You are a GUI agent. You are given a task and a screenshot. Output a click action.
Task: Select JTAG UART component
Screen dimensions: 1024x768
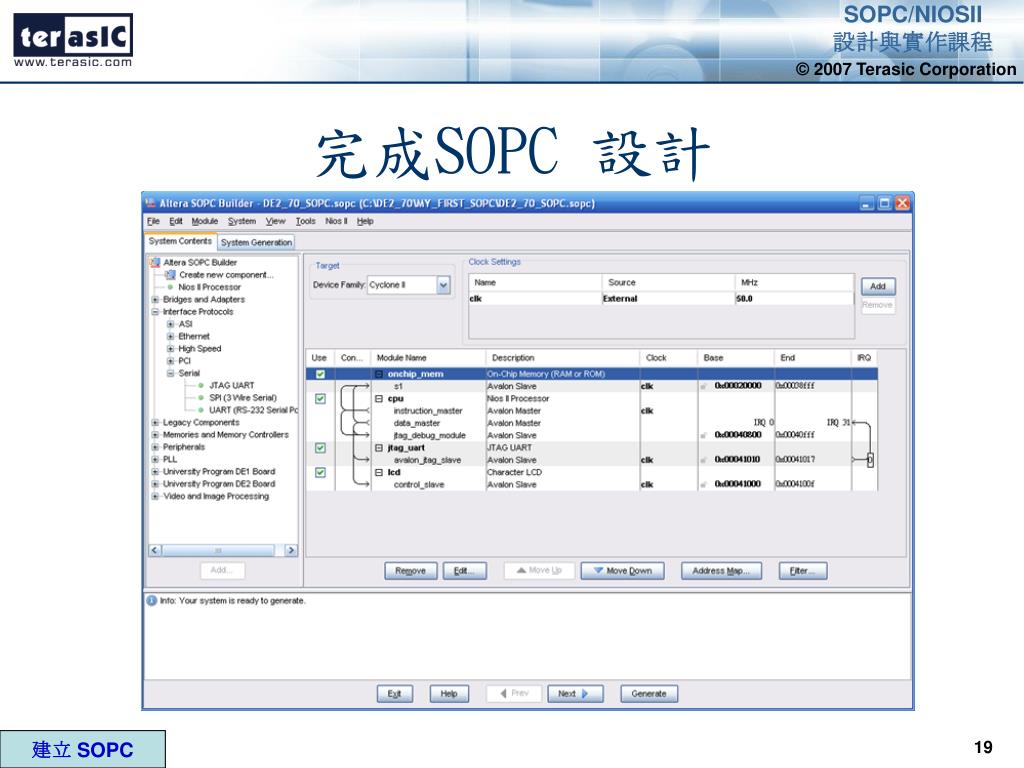click(232, 385)
